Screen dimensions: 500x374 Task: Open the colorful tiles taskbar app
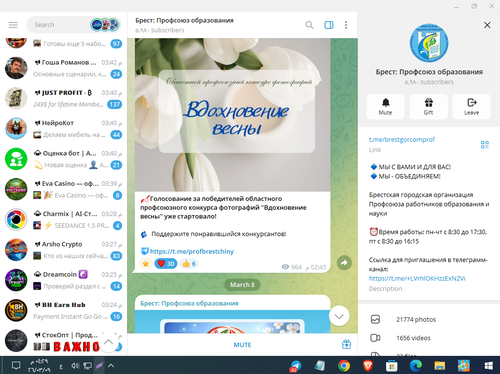(464, 366)
